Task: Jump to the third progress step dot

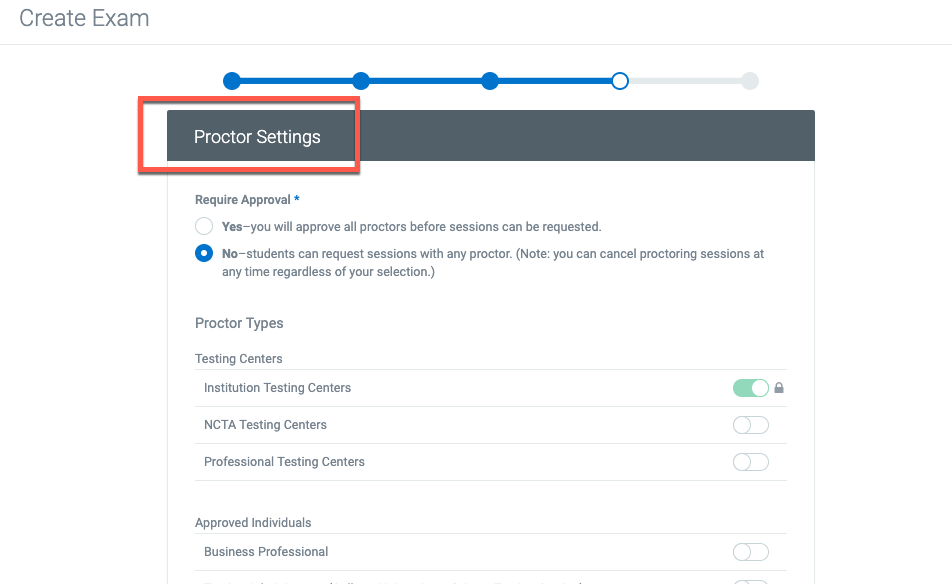Action: [x=490, y=81]
